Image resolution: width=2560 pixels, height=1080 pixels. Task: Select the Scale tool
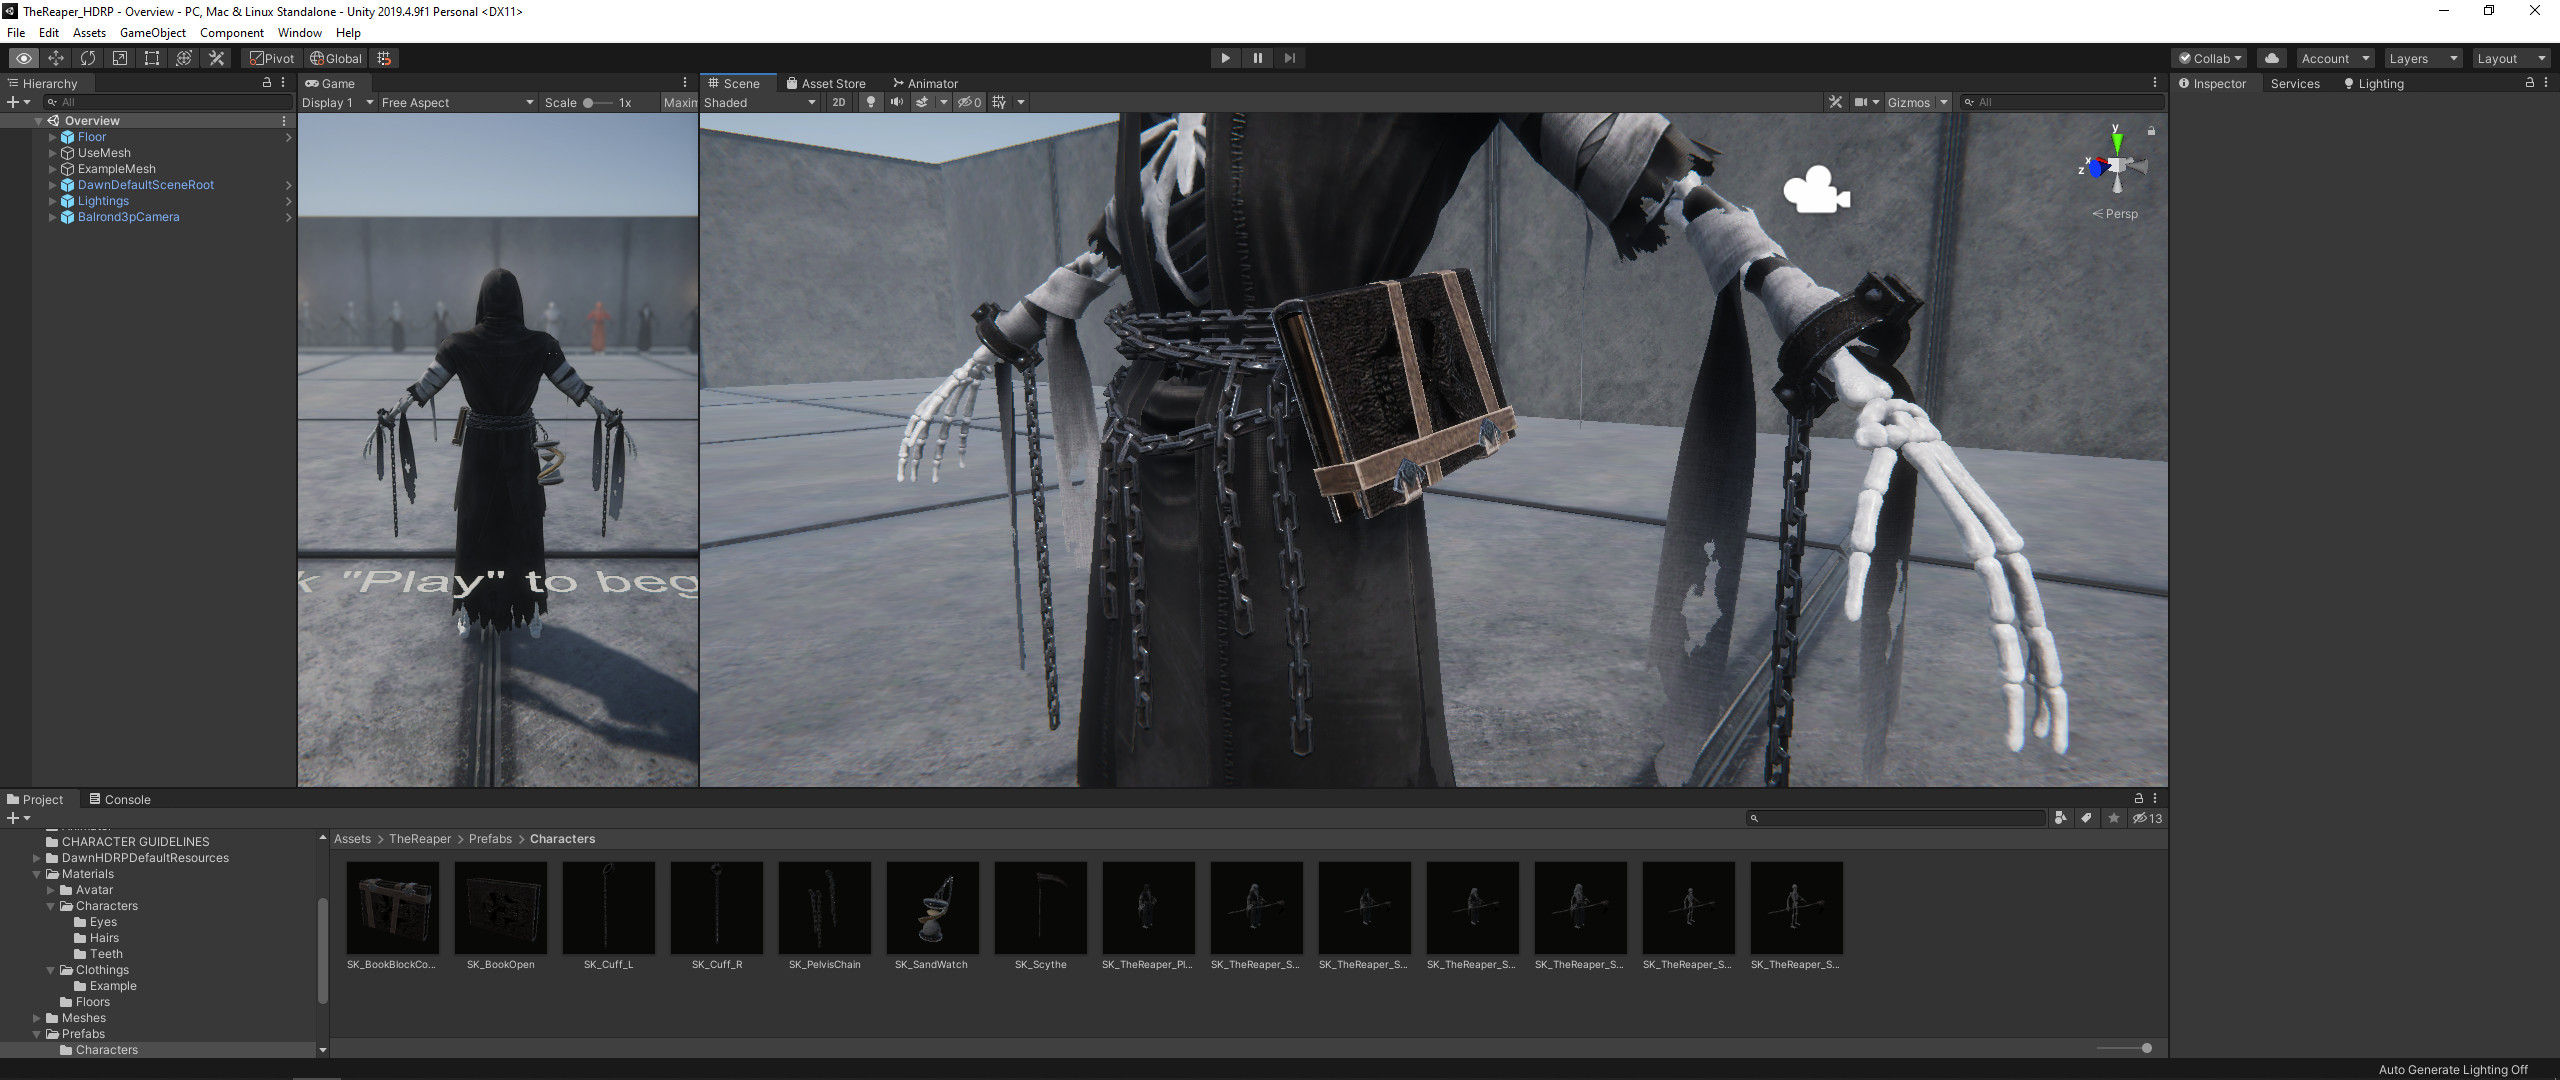[x=120, y=58]
